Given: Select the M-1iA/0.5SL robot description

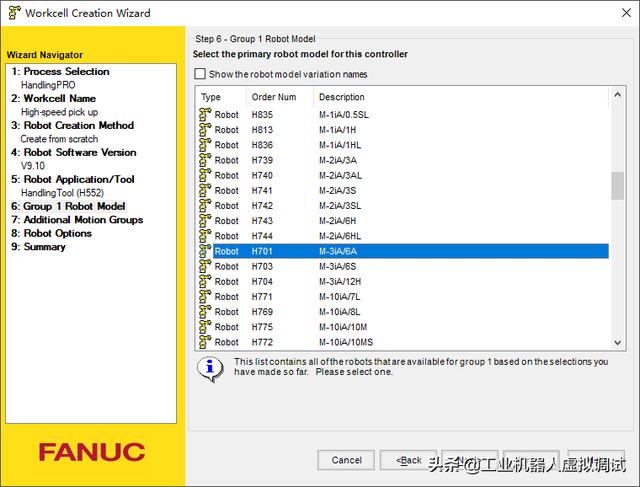Looking at the screenshot, I should point(344,115).
